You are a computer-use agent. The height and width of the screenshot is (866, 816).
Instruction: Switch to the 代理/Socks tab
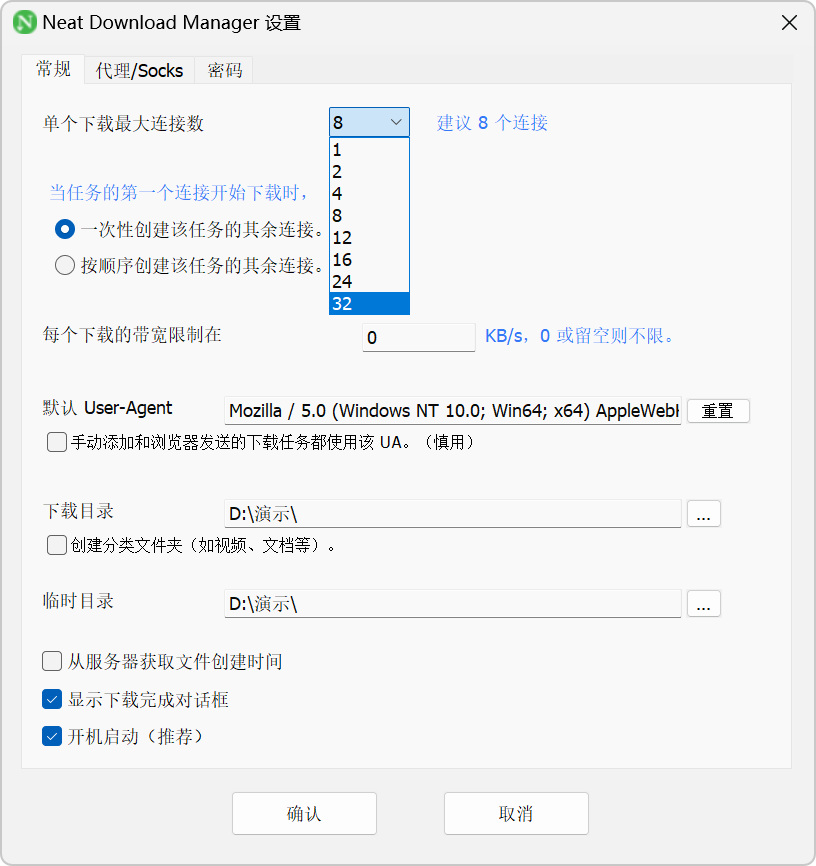(x=139, y=71)
